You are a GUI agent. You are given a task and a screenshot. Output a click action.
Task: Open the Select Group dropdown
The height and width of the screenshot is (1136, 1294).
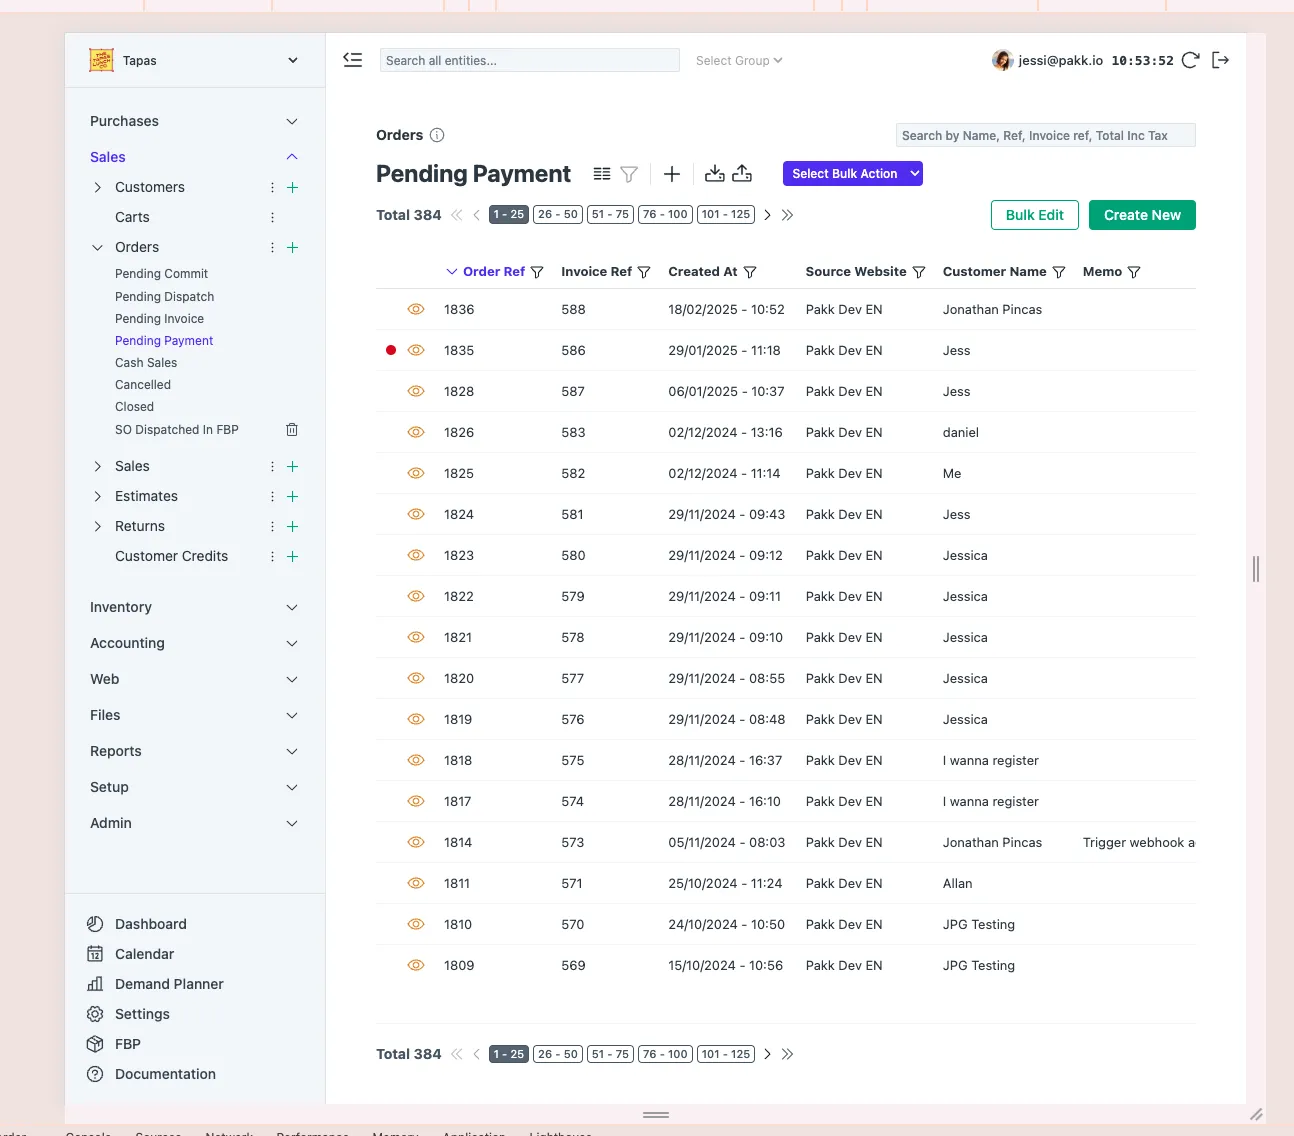coord(738,60)
